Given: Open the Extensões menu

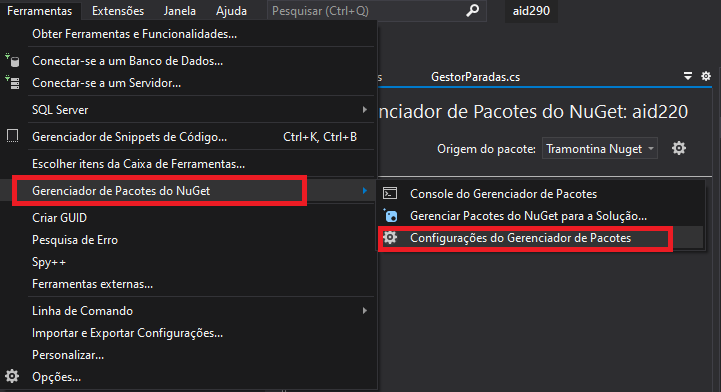Looking at the screenshot, I should (x=118, y=11).
